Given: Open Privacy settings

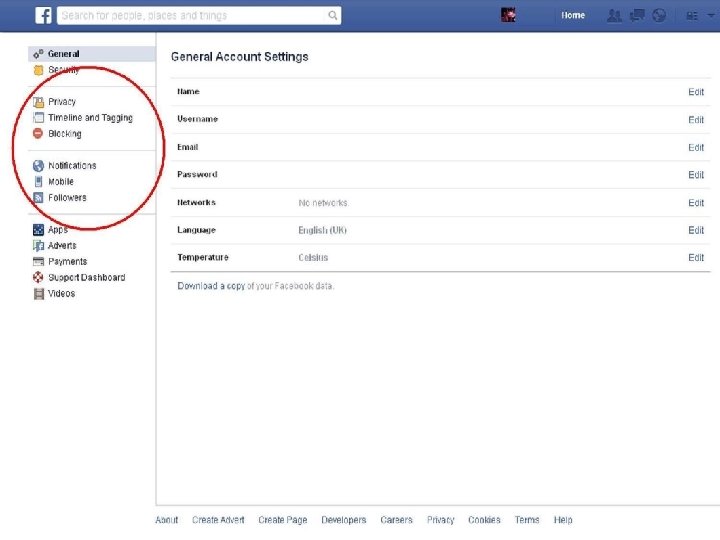Looking at the screenshot, I should coord(62,102).
